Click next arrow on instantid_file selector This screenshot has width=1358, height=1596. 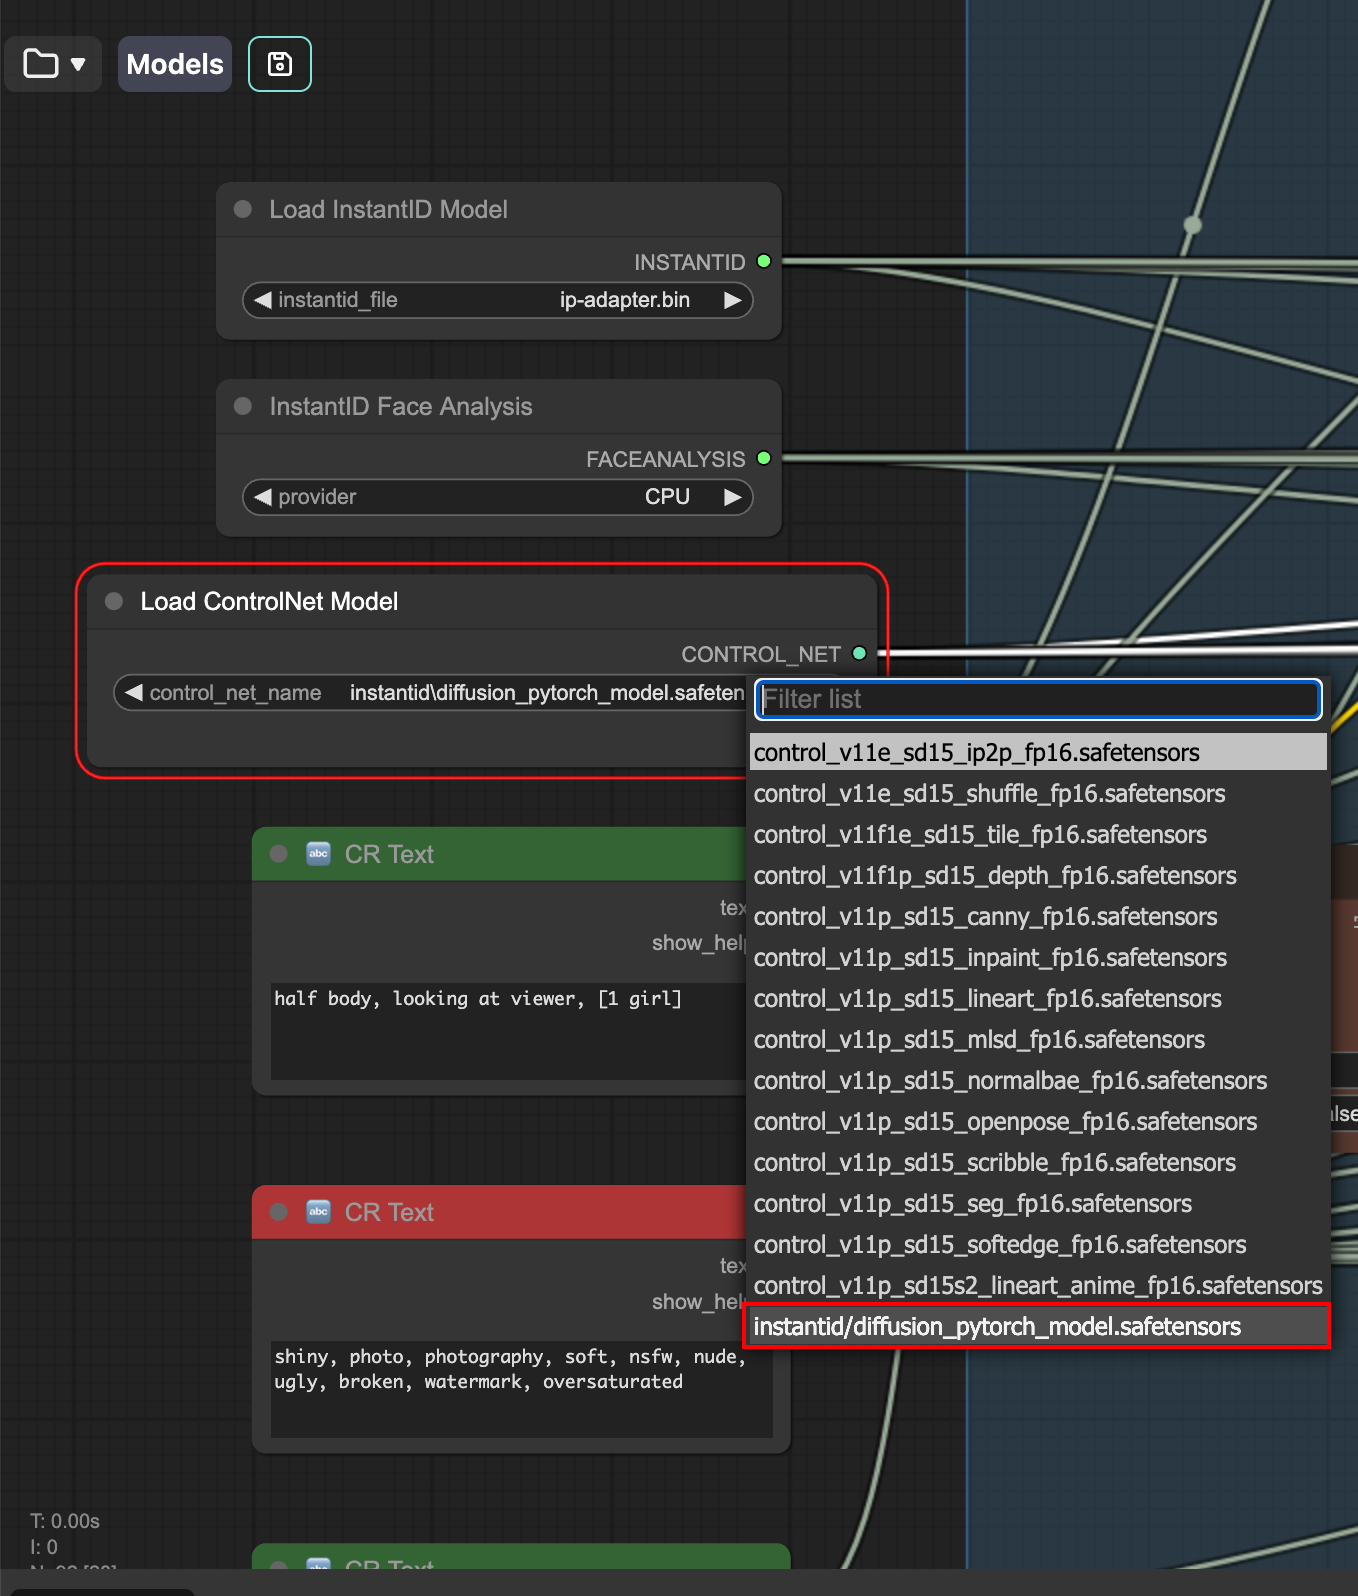(732, 300)
